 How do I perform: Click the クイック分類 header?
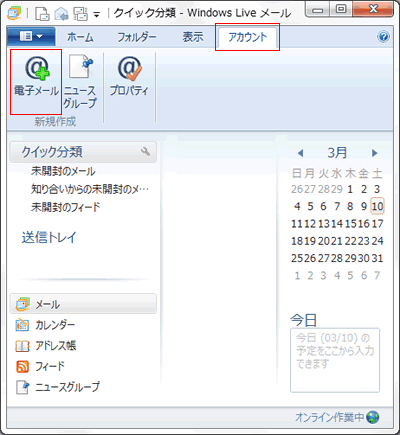83,152
